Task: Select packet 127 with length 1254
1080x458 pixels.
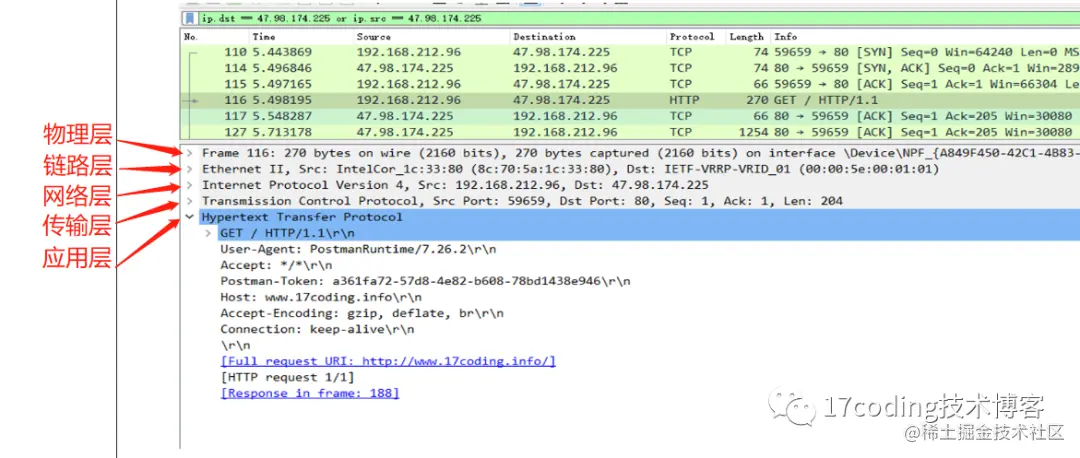Action: pos(630,132)
